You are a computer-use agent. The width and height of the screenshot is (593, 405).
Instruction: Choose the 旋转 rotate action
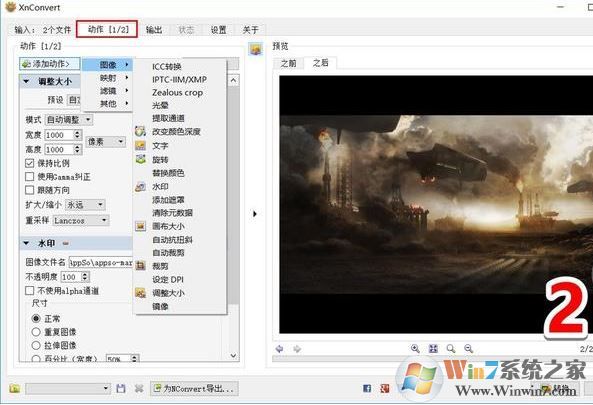tap(160, 160)
